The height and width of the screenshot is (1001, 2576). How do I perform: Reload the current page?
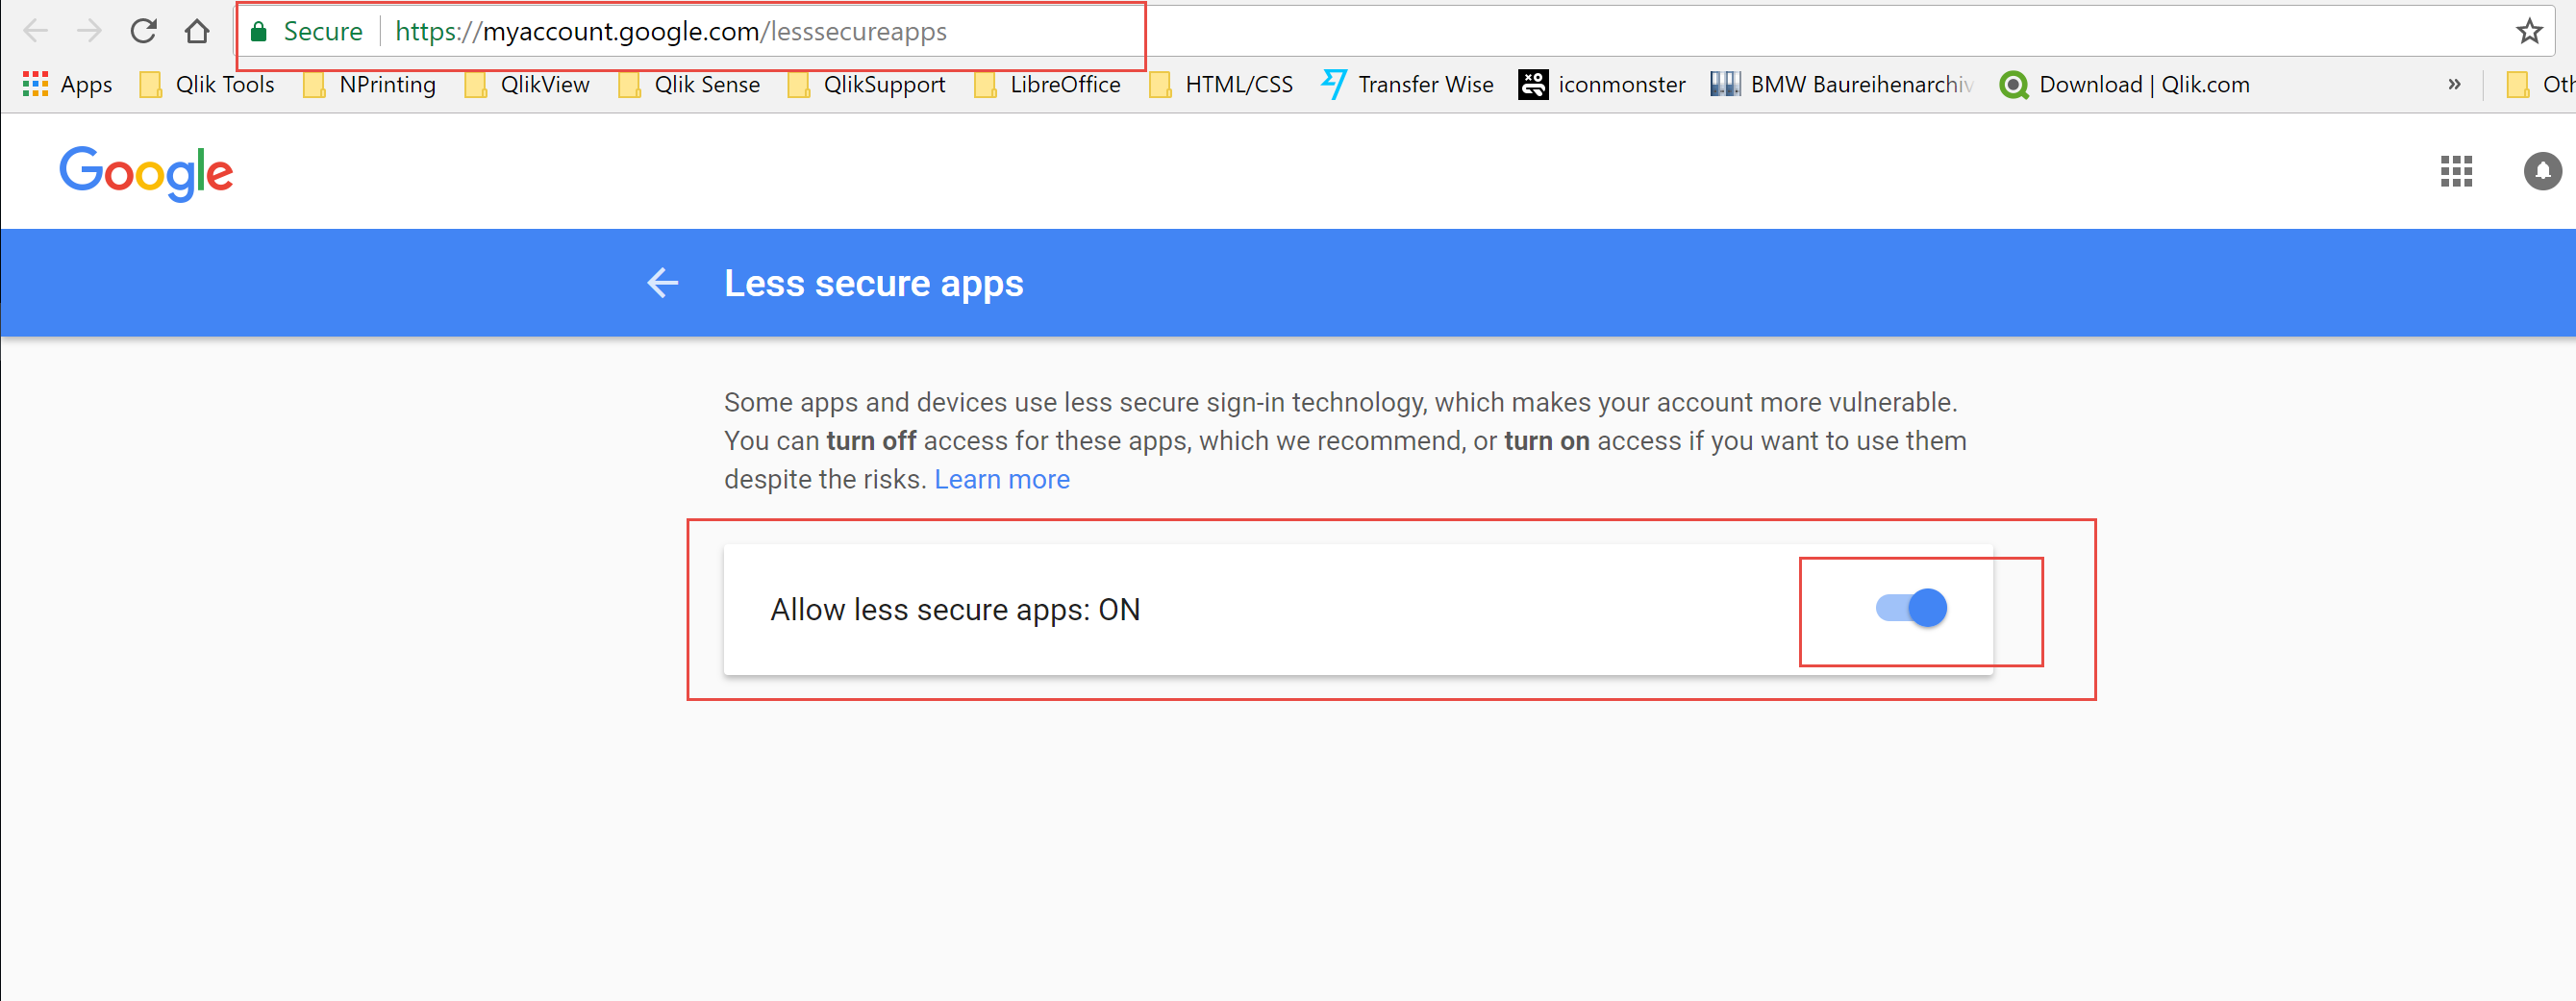point(144,31)
